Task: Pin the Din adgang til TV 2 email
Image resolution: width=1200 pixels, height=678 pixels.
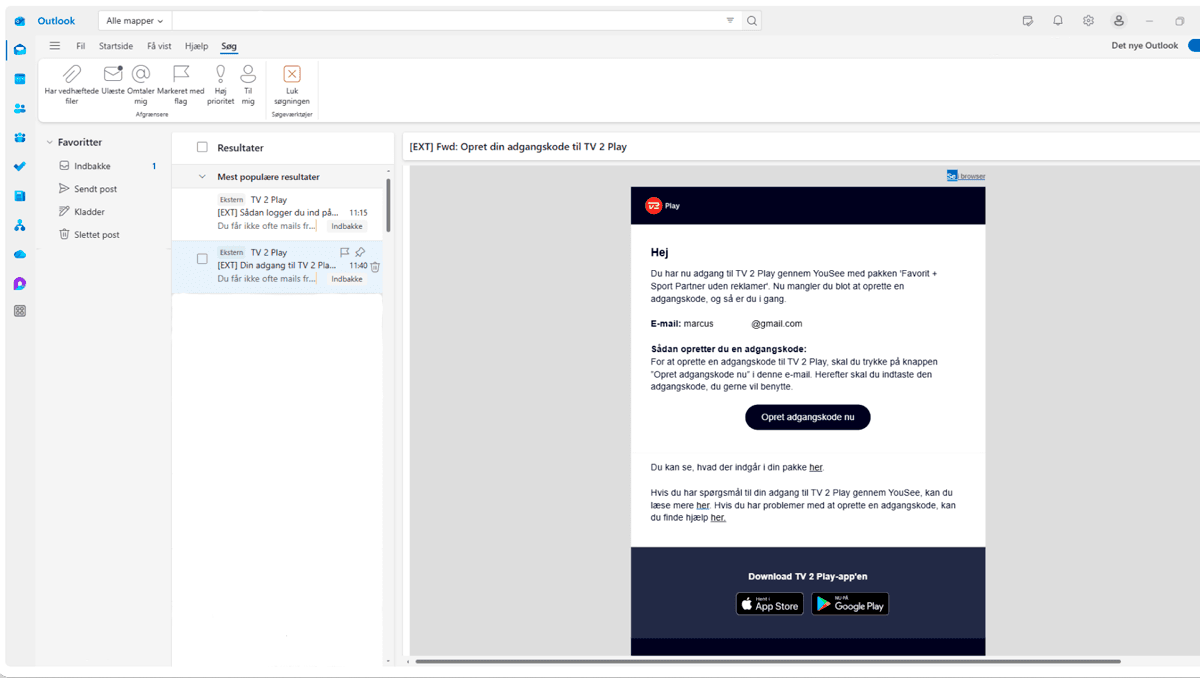Action: pos(360,252)
